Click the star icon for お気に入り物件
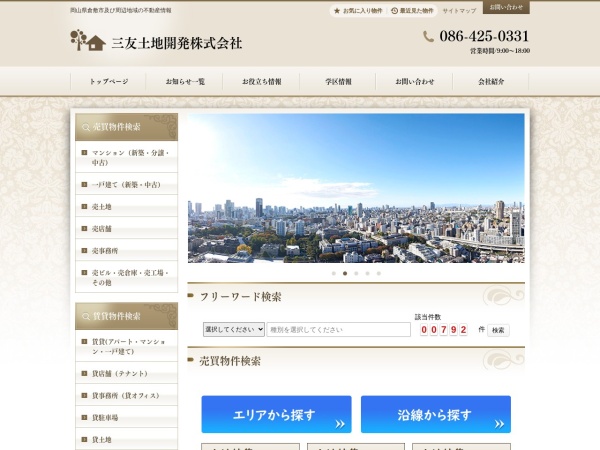 click(x=337, y=11)
